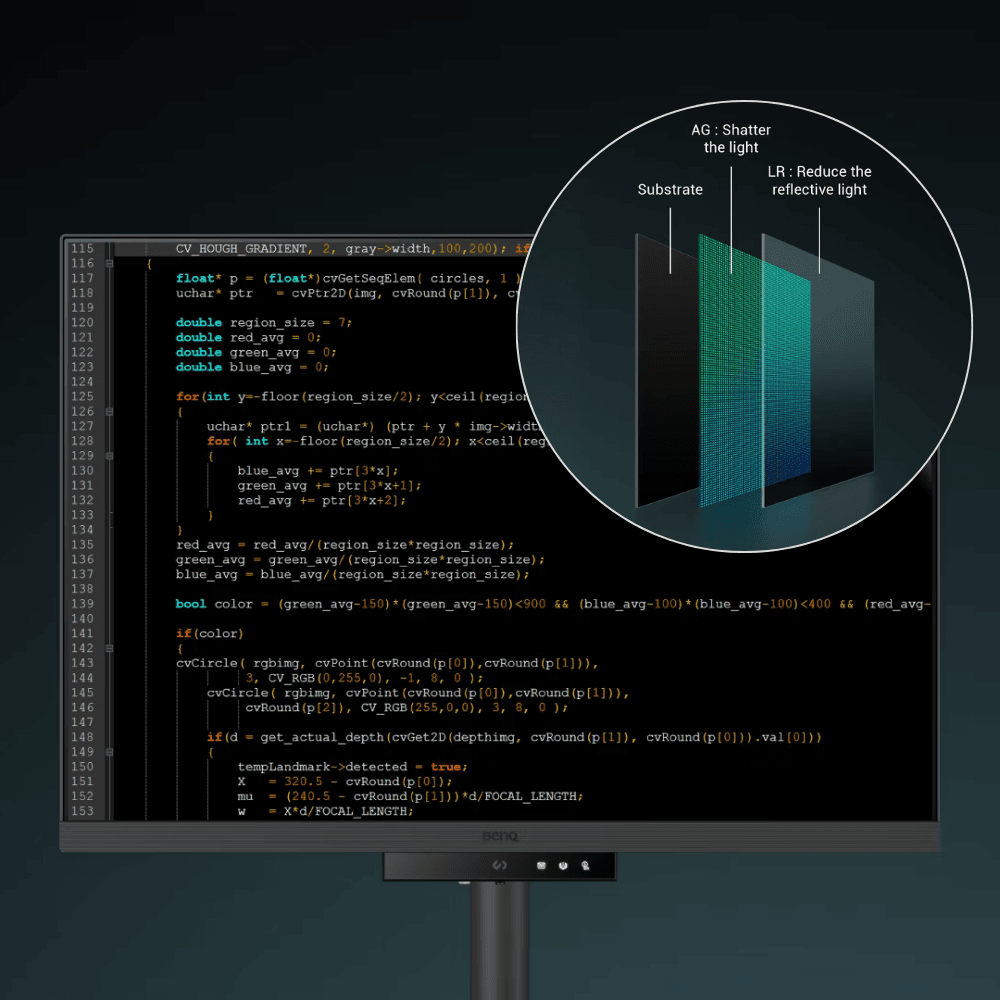Collapse the fold marker on line 126
The image size is (1000, 1000).
coord(110,412)
